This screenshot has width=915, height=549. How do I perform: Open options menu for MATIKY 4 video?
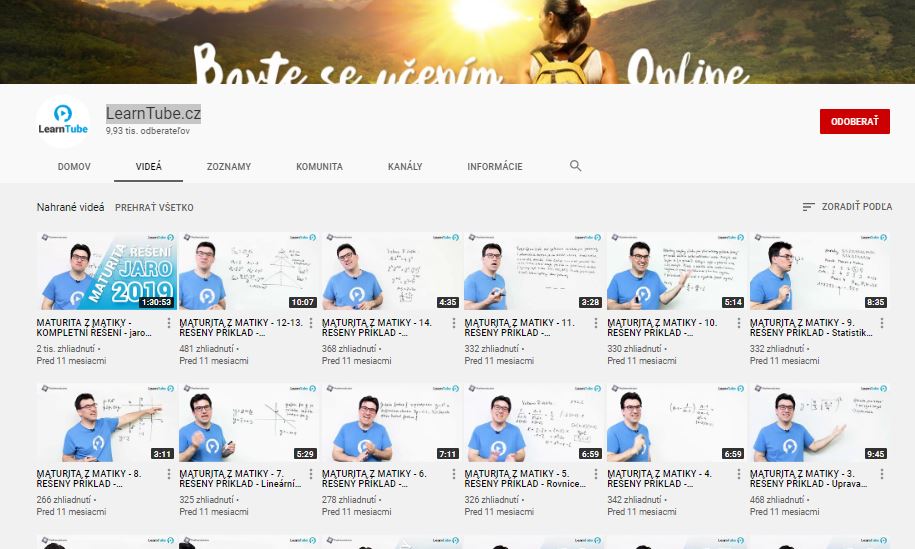coord(739,474)
